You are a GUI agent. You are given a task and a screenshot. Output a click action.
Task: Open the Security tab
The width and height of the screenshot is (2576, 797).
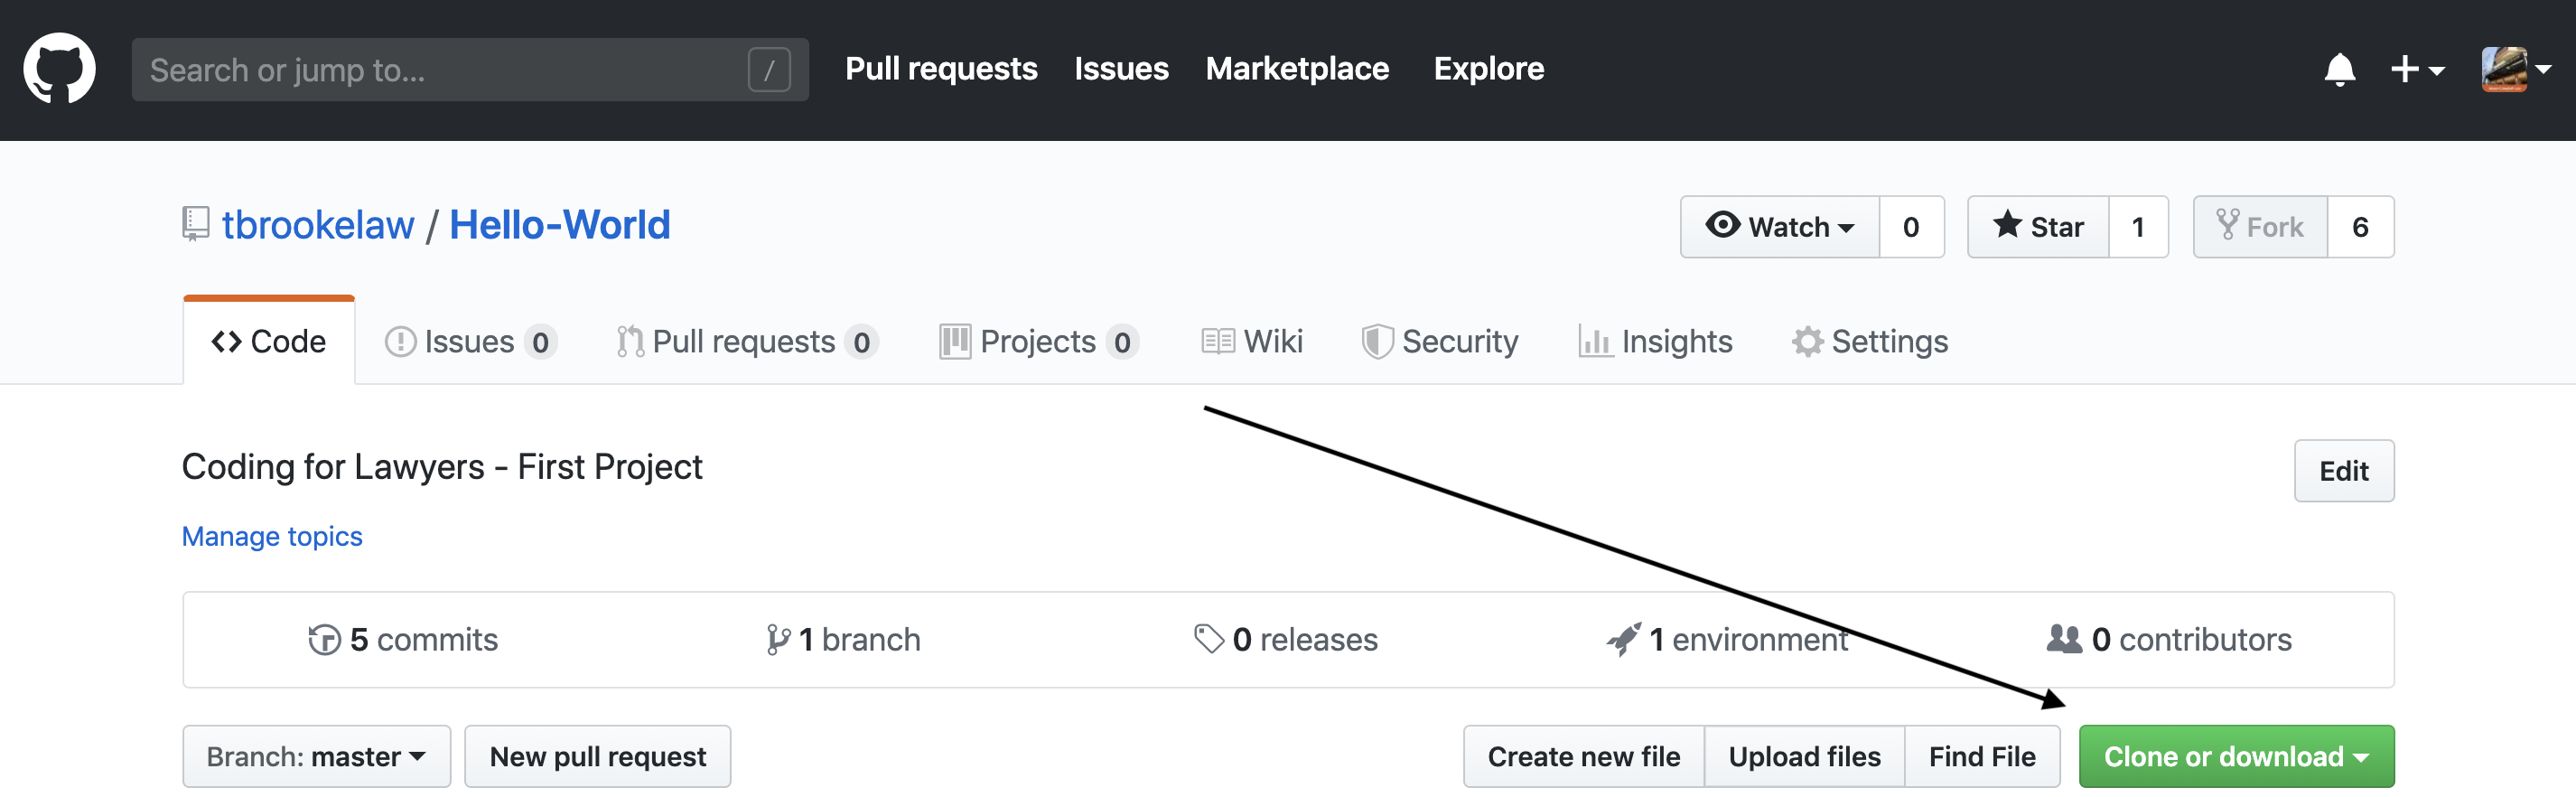1440,341
